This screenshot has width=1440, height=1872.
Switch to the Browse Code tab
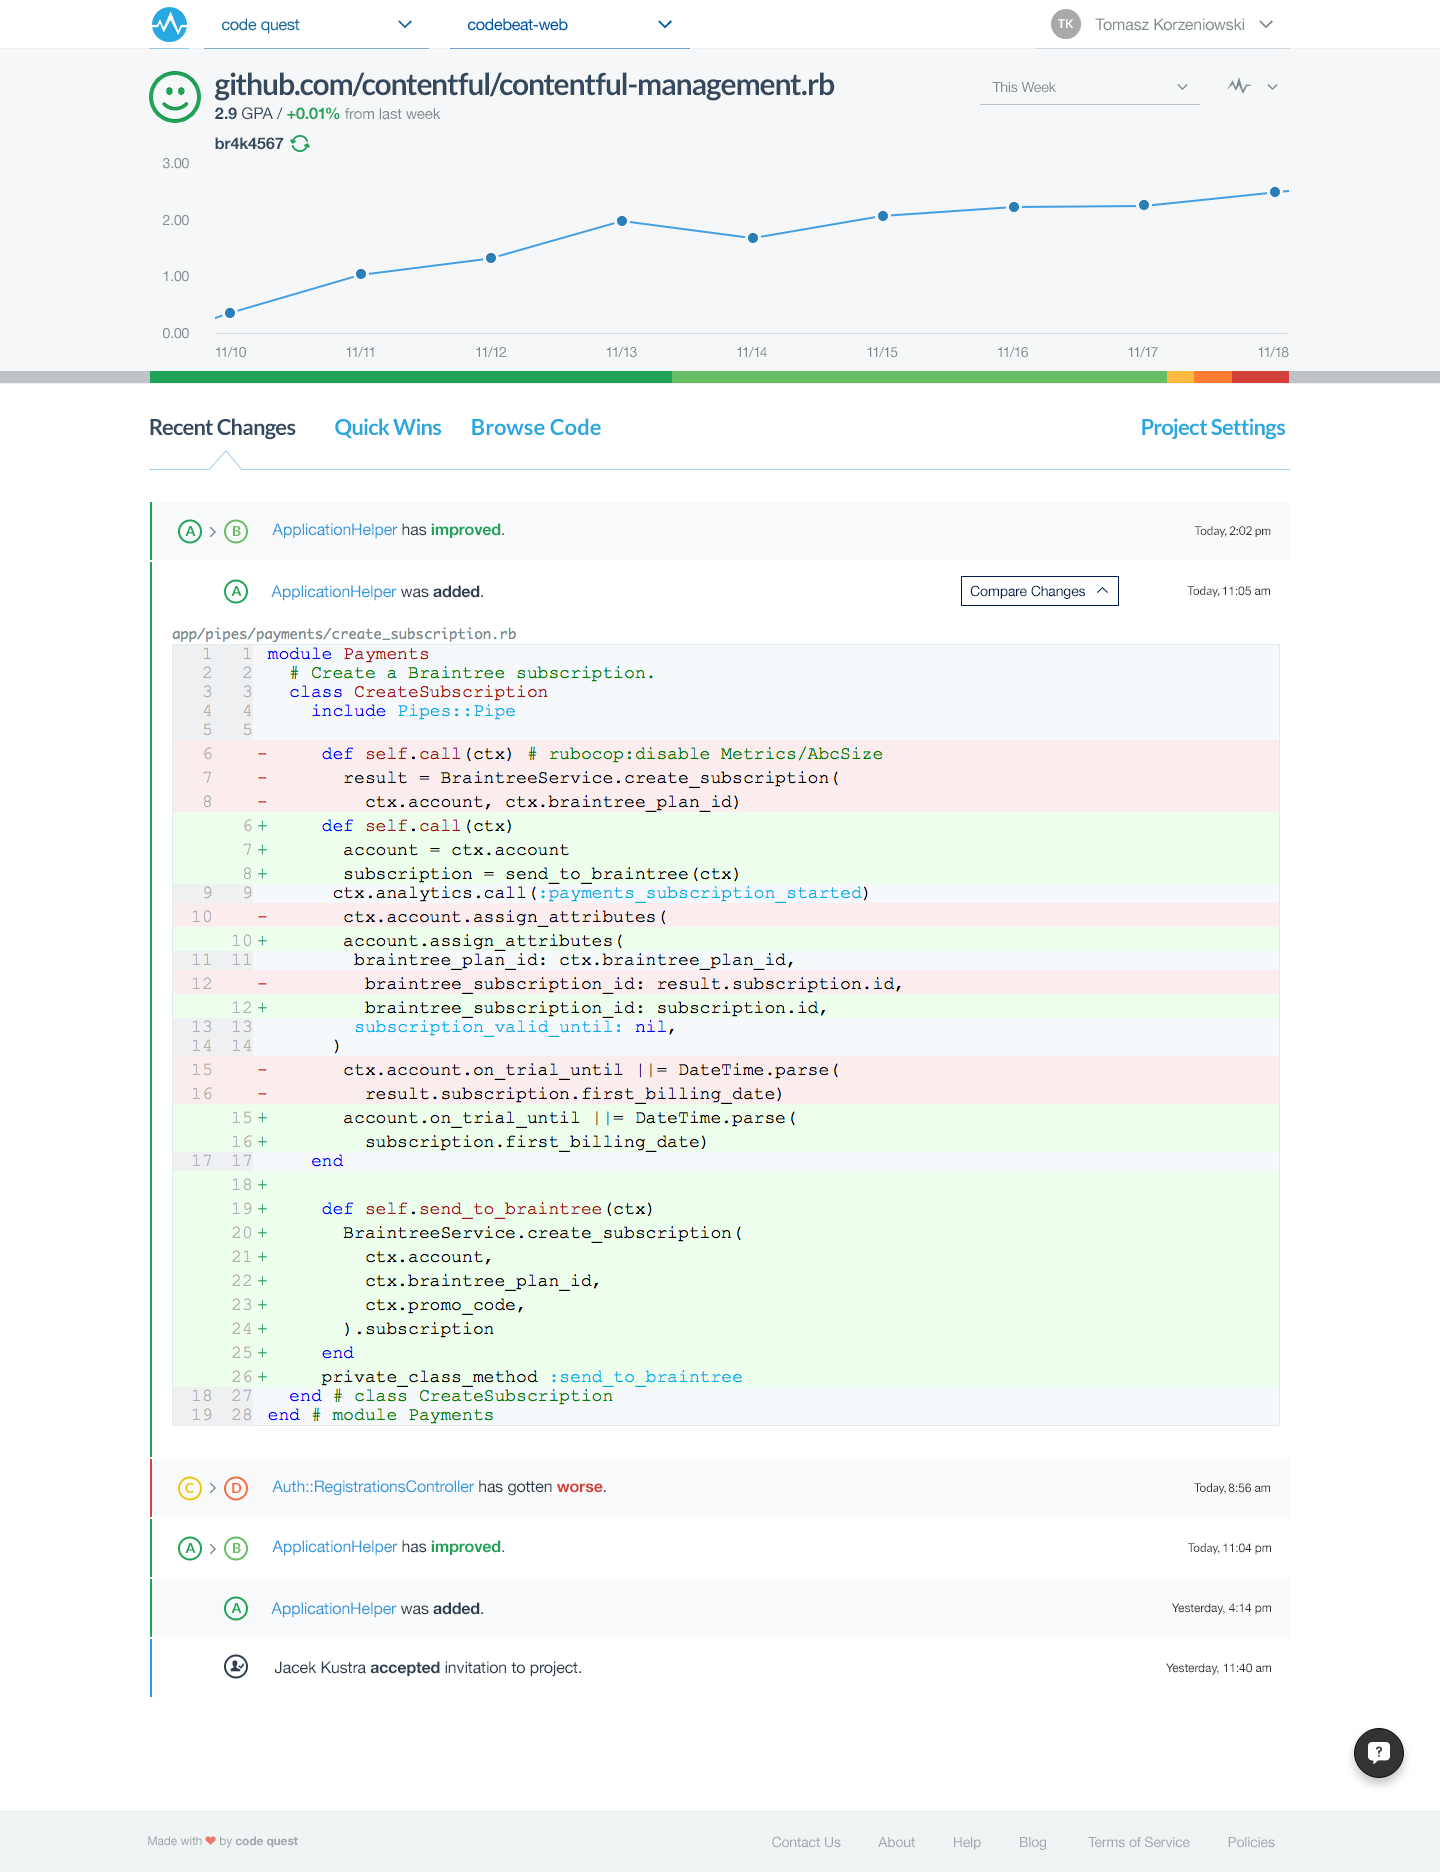pos(536,428)
